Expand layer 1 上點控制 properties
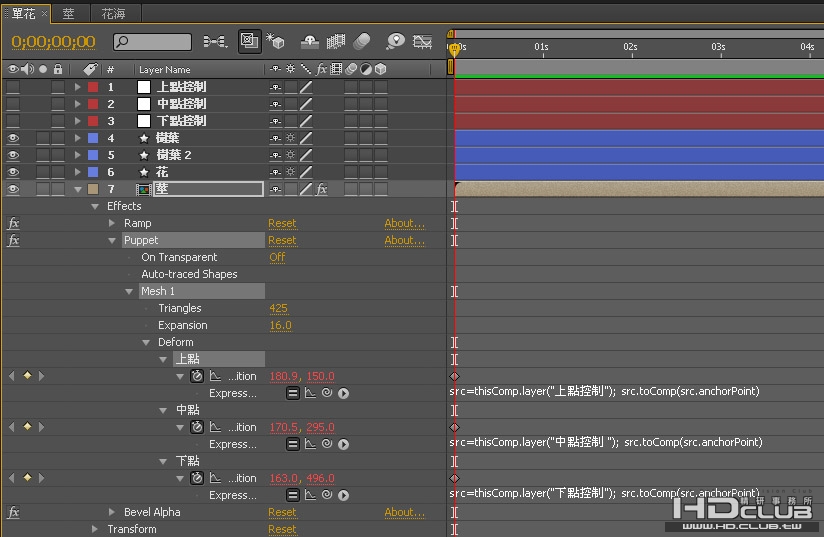Image resolution: width=824 pixels, height=537 pixels. coord(78,87)
